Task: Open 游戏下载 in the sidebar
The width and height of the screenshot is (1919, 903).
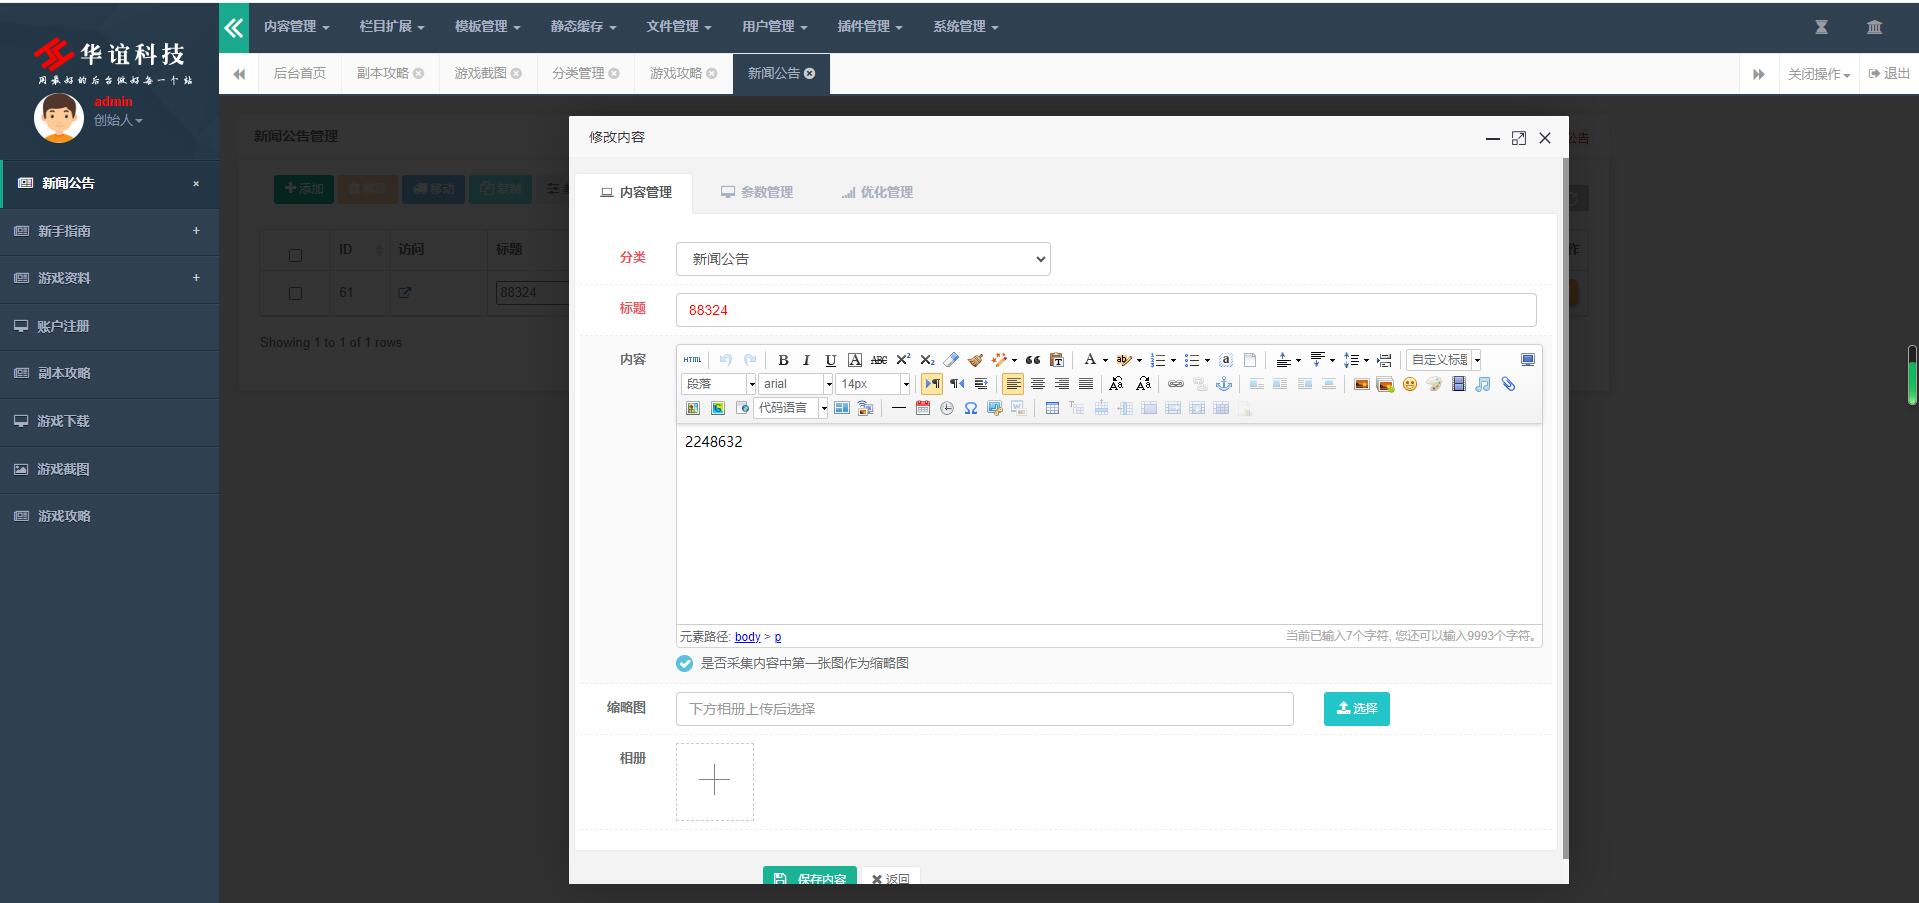Action: (x=109, y=421)
